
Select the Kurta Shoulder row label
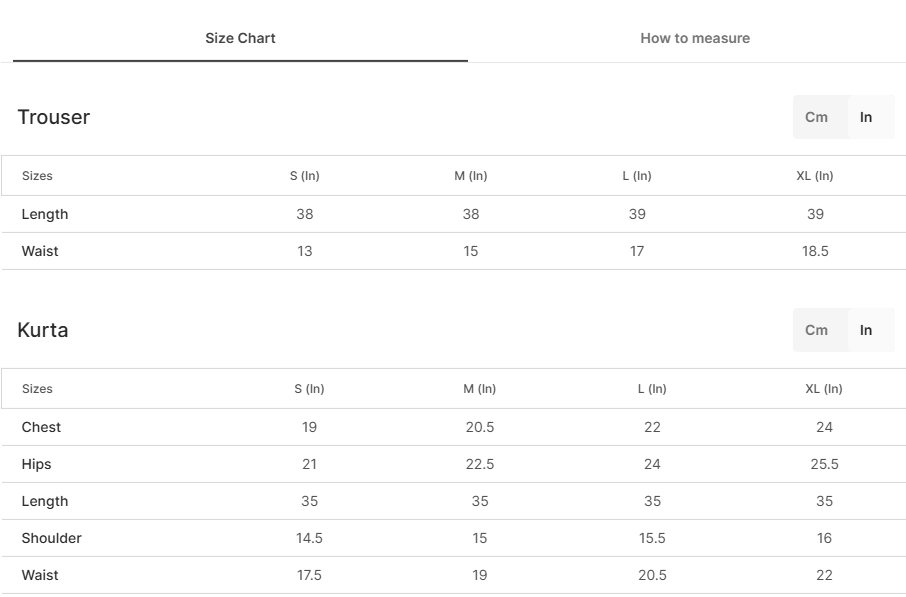pos(51,538)
